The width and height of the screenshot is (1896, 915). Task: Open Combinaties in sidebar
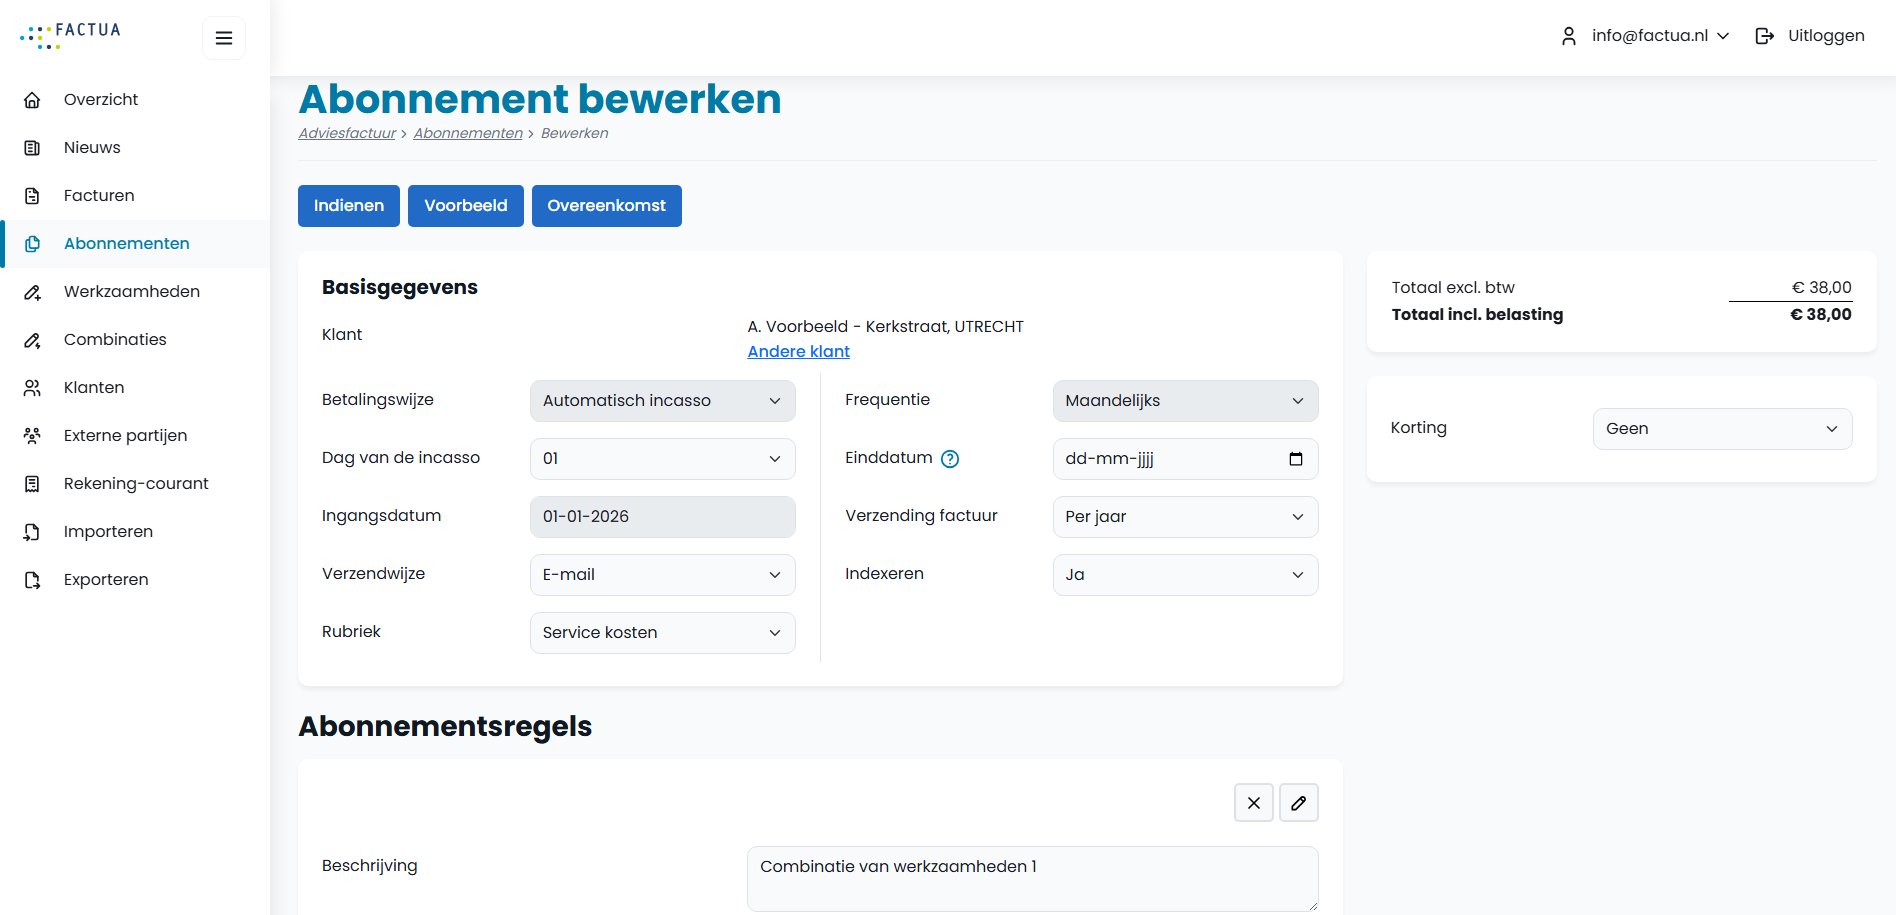[x=135, y=340]
